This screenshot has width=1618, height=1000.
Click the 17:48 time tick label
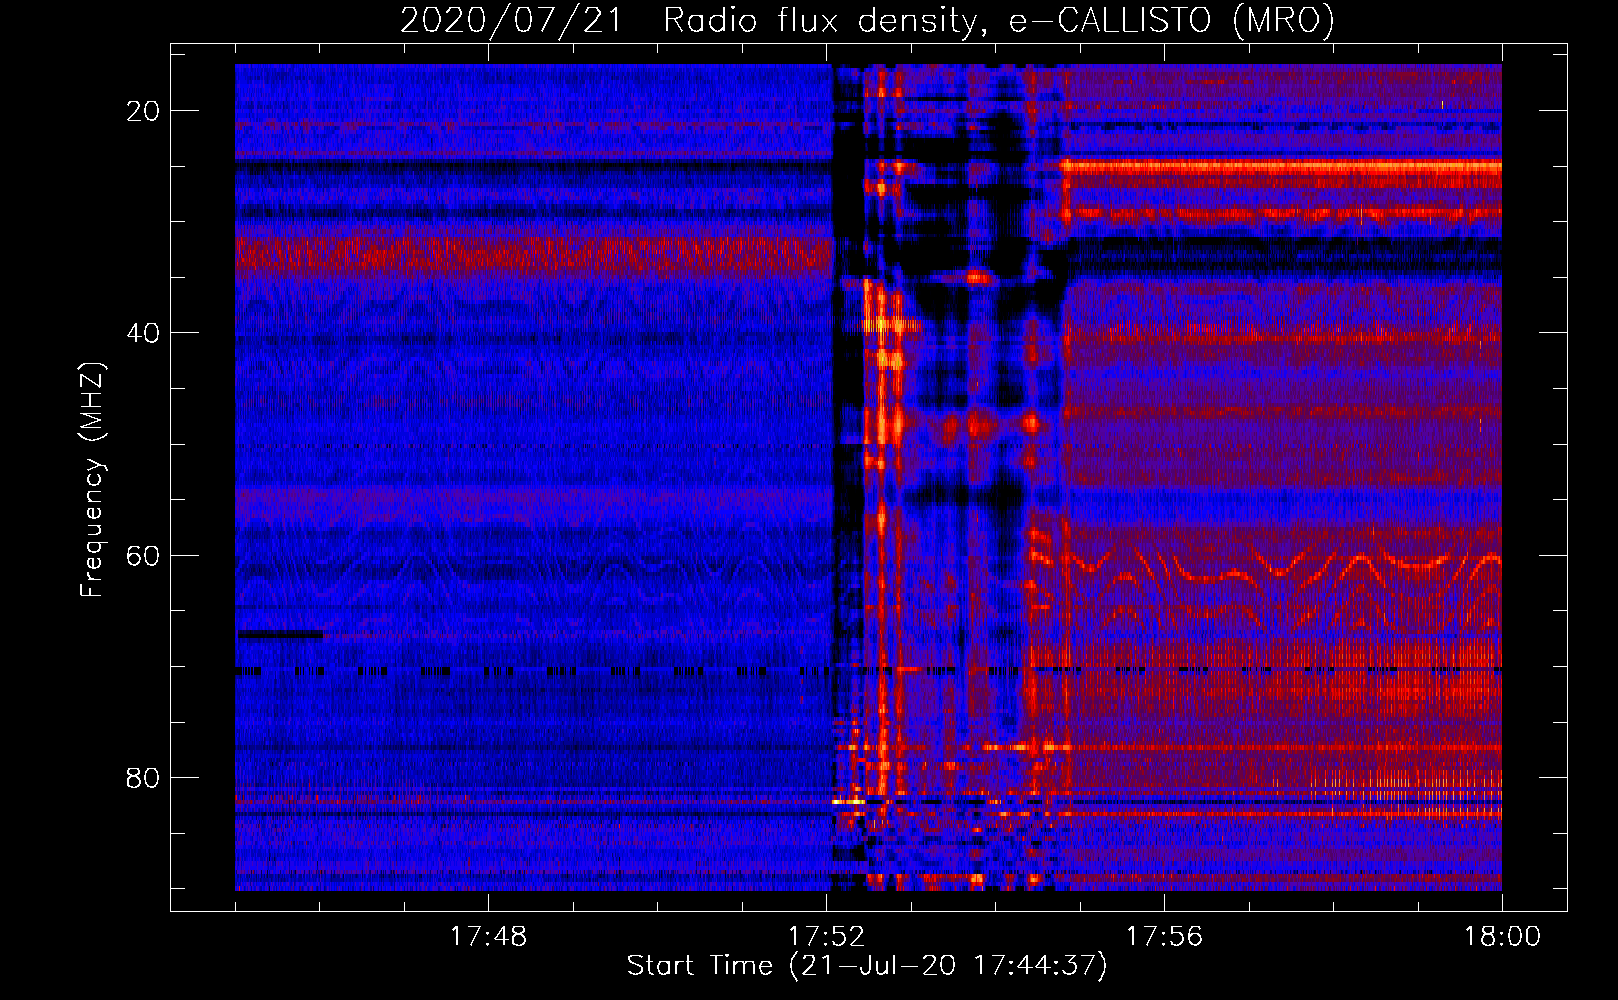tap(488, 937)
